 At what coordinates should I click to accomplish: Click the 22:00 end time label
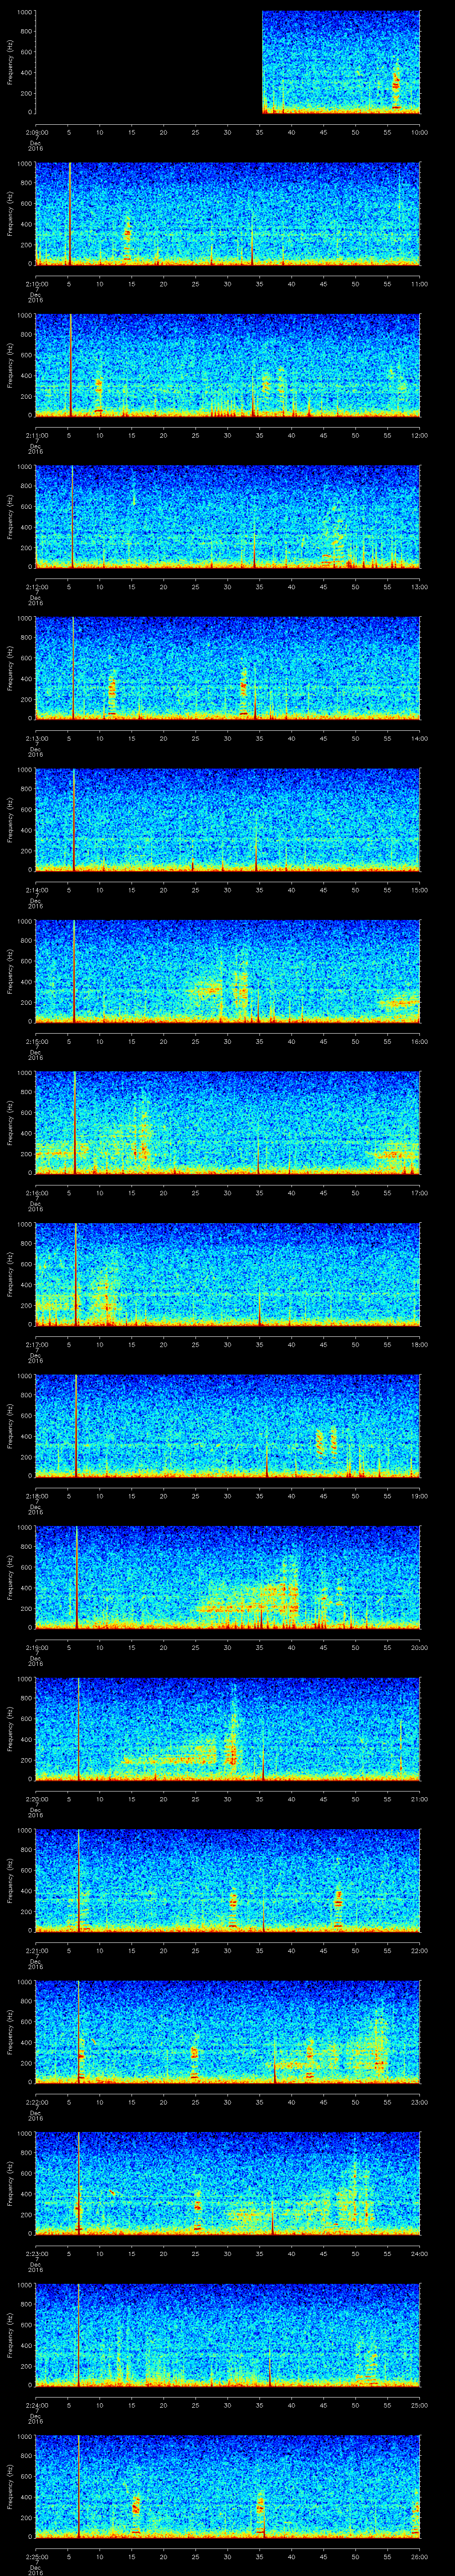click(x=419, y=1950)
